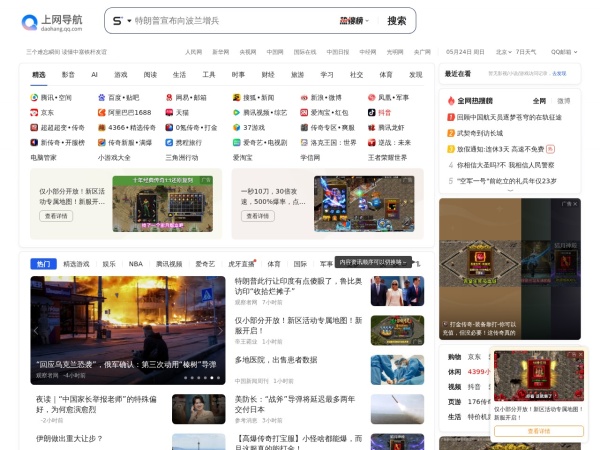Expand the hot search list chevron
600x450 pixels.
click(510, 190)
